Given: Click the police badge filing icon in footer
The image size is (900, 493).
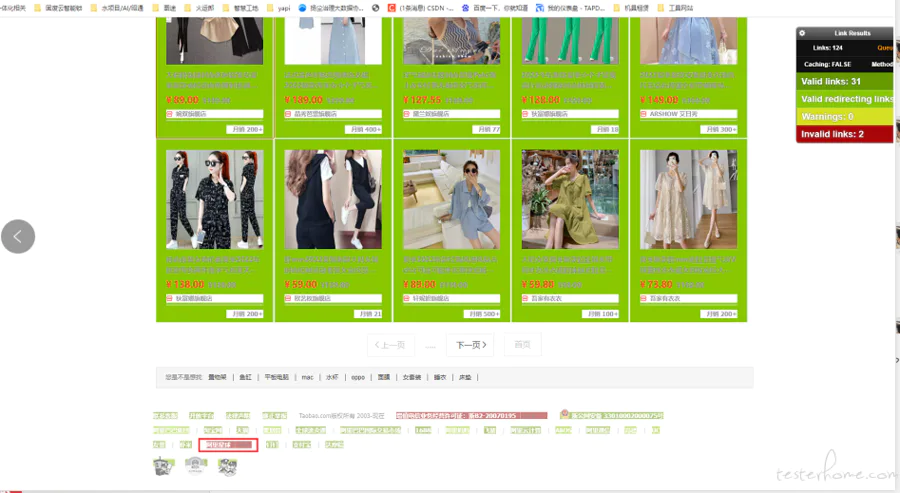Looking at the screenshot, I should click(x=564, y=414).
